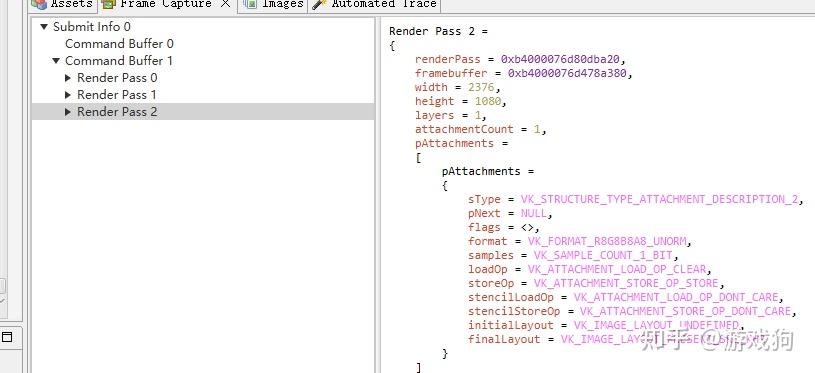Image resolution: width=815 pixels, height=373 pixels.
Task: Click the finalLayout field name
Action: click(504, 340)
